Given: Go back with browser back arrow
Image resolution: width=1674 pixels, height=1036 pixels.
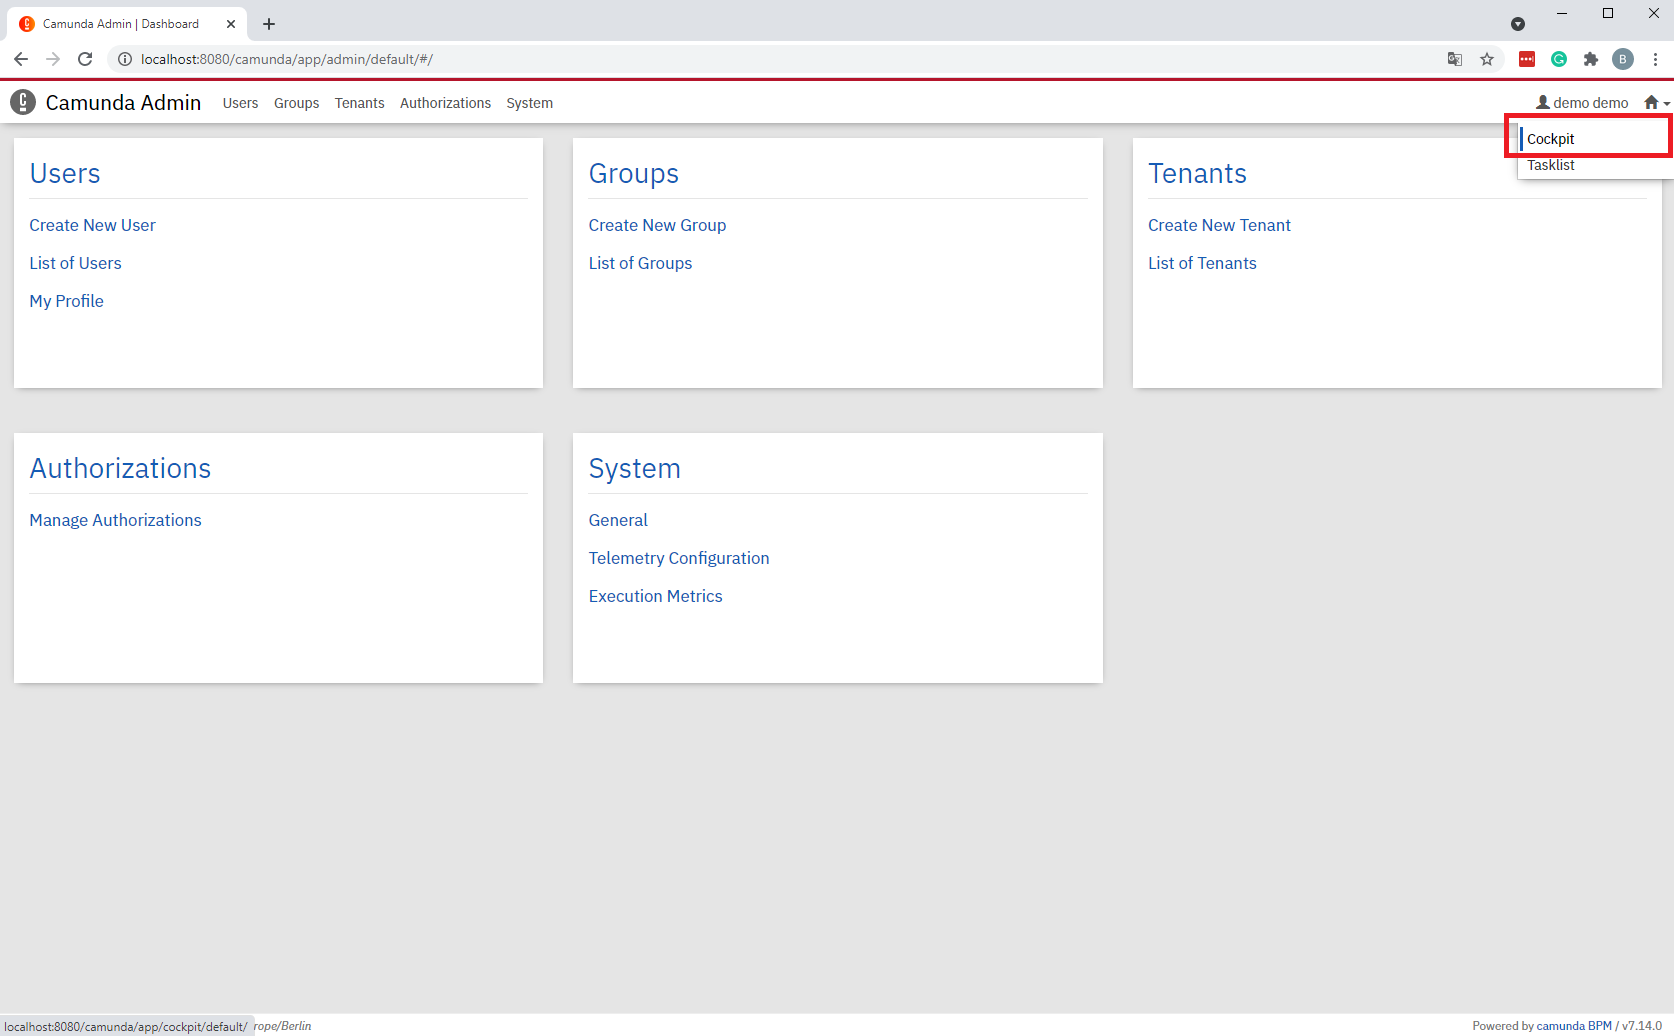Looking at the screenshot, I should coord(21,59).
